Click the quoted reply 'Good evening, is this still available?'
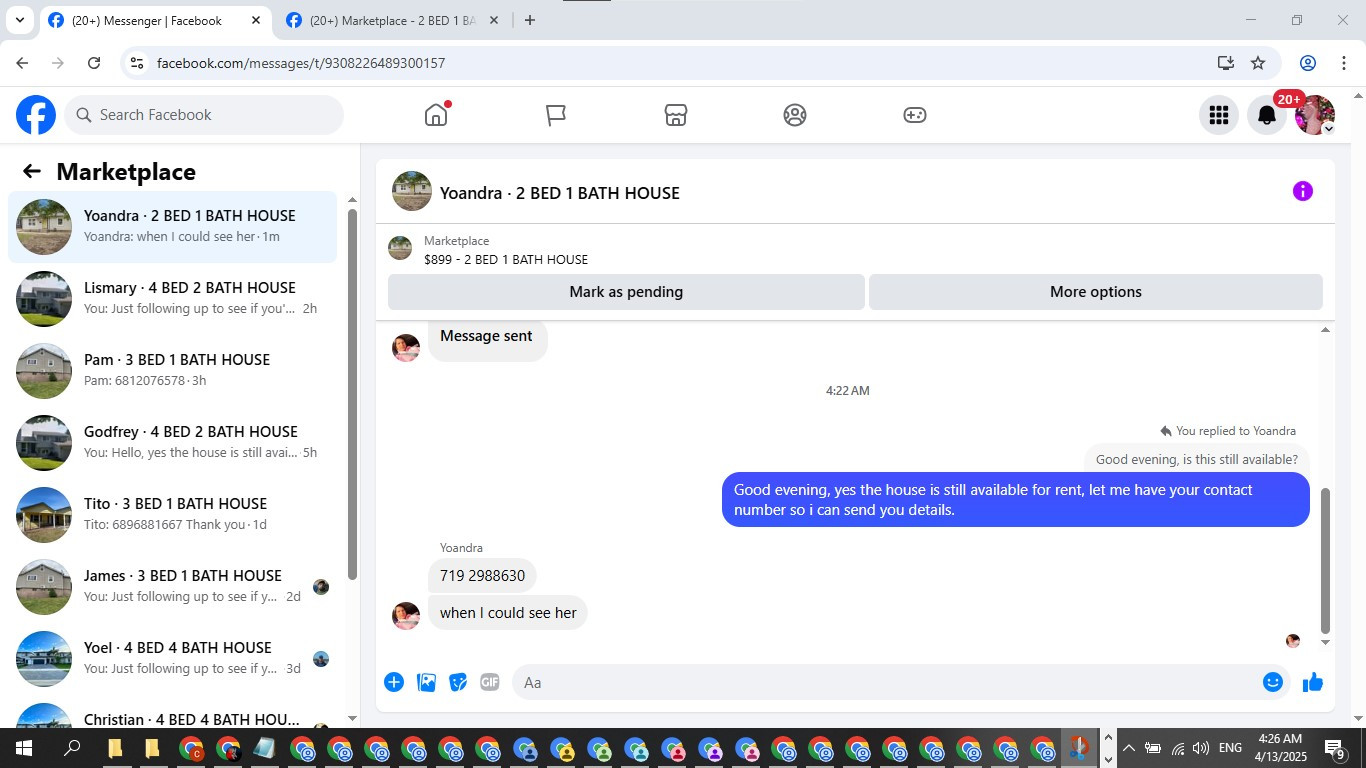This screenshot has height=768, width=1366. (1197, 460)
